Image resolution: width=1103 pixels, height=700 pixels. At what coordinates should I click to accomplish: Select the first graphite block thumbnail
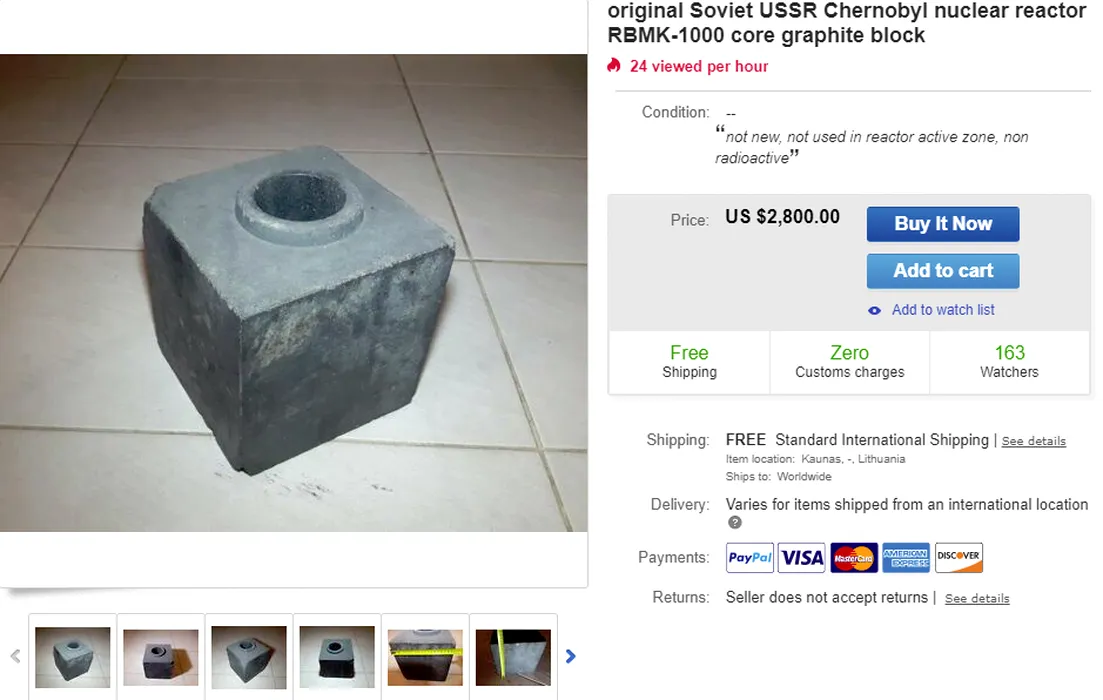72,657
